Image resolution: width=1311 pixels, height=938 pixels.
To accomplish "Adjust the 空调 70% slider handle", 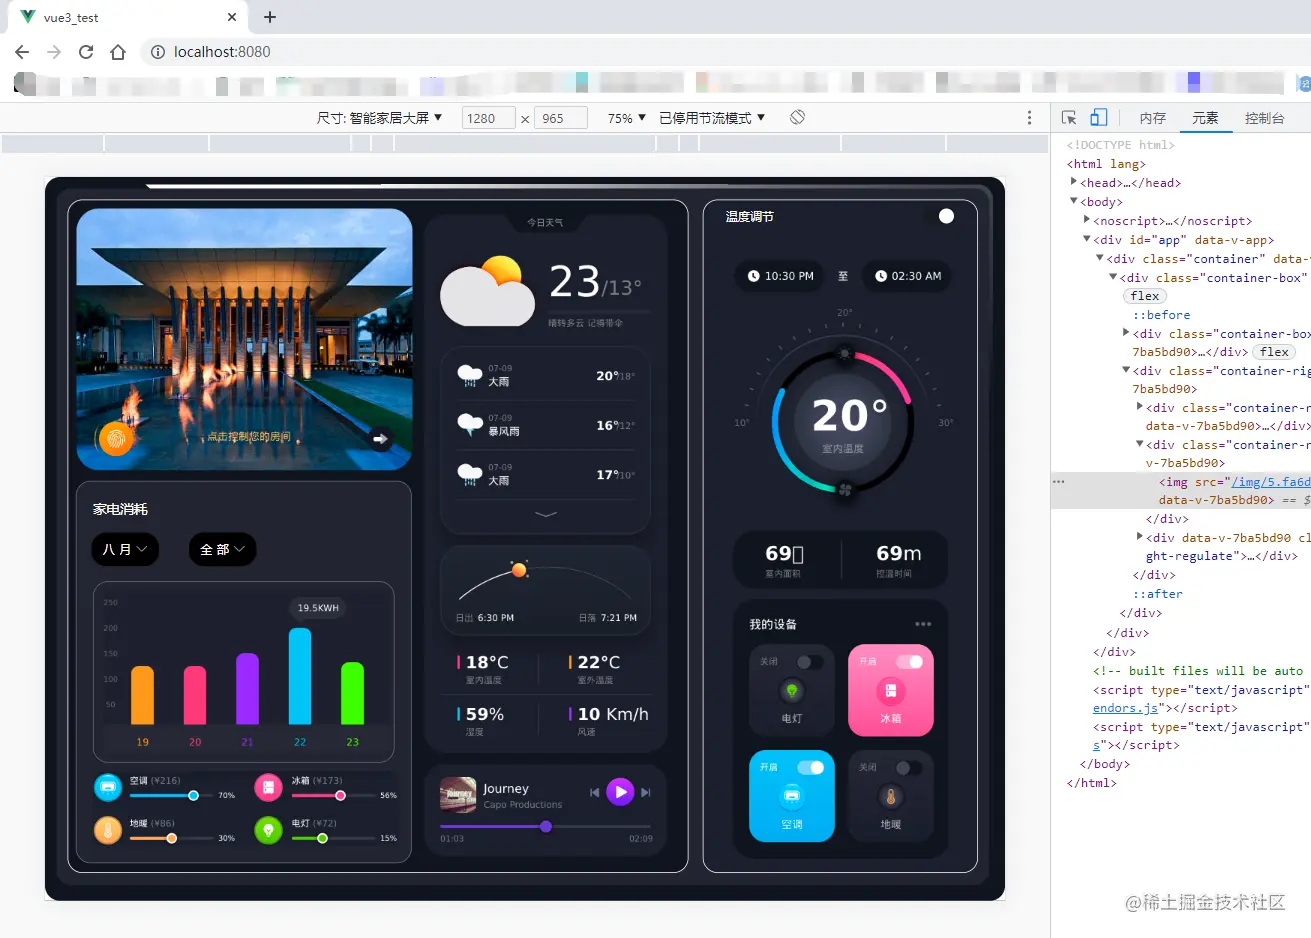I will point(193,796).
